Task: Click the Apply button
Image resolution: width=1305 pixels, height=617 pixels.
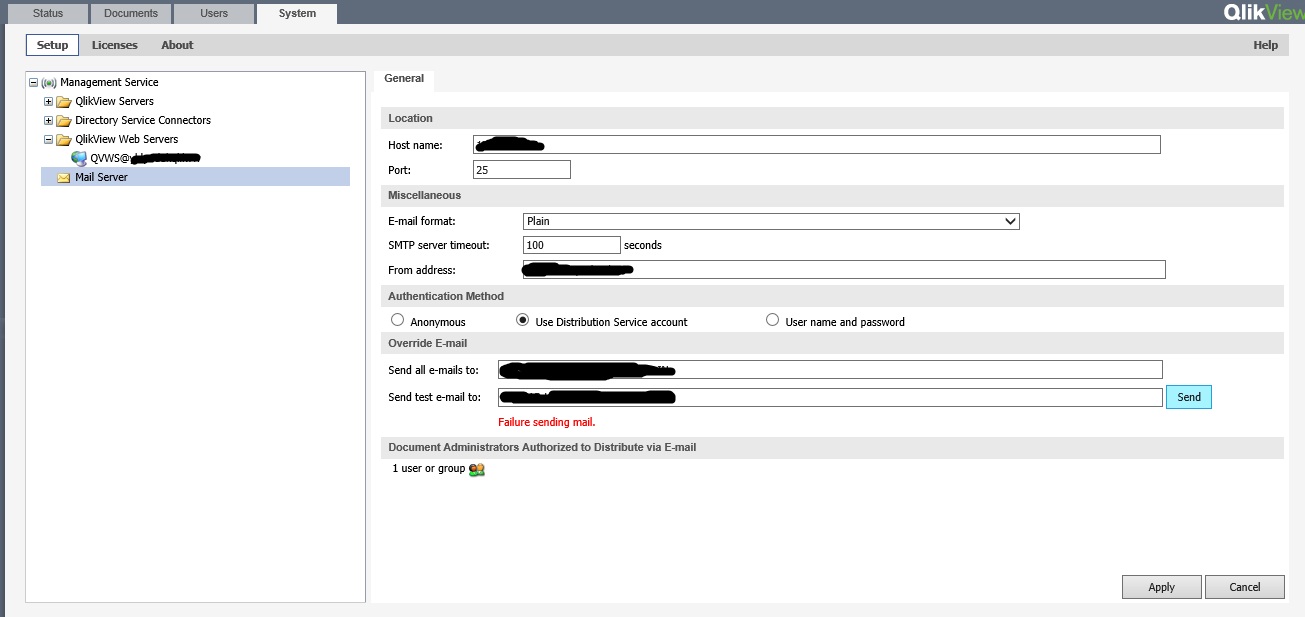Action: tap(1161, 587)
